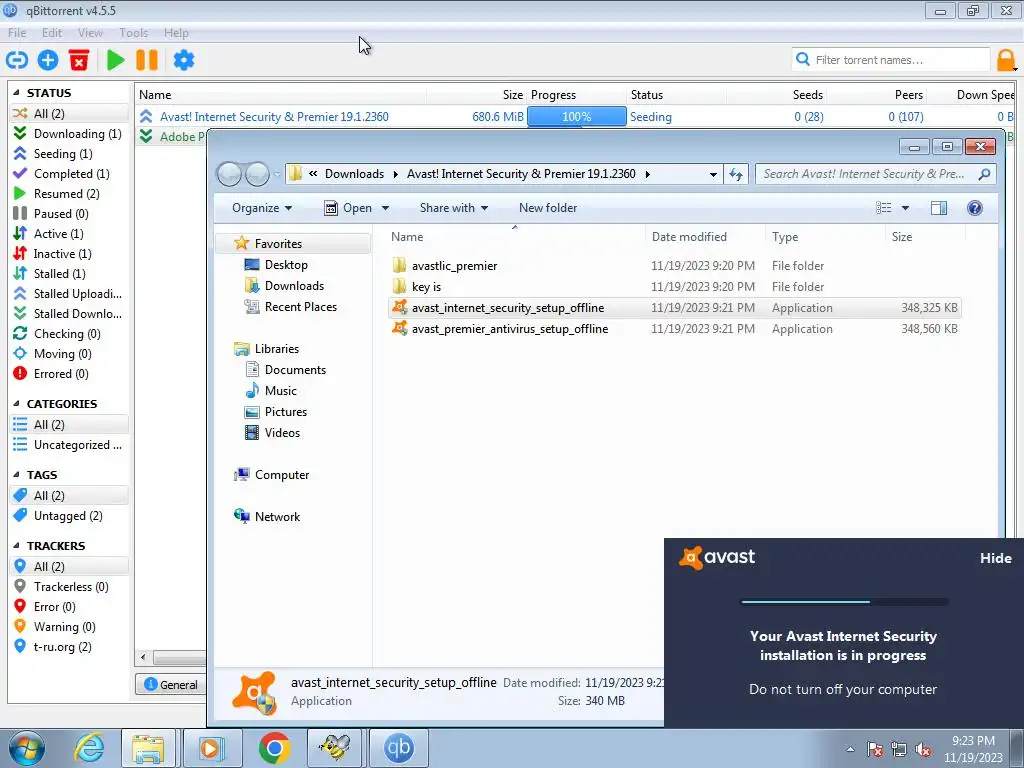
Task: Select Downloading (1) status filter
Action: click(x=69, y=133)
